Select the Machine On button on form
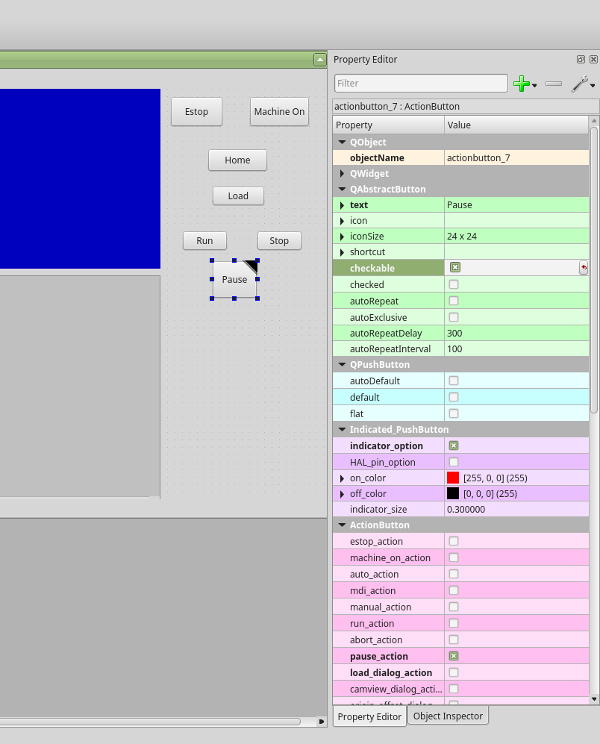 (x=279, y=112)
